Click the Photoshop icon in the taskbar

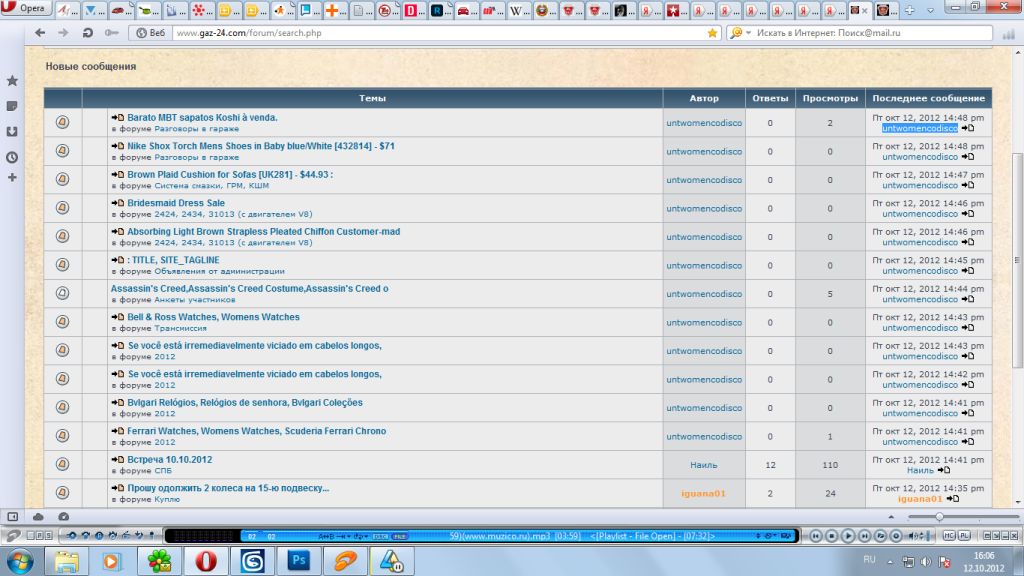297,560
